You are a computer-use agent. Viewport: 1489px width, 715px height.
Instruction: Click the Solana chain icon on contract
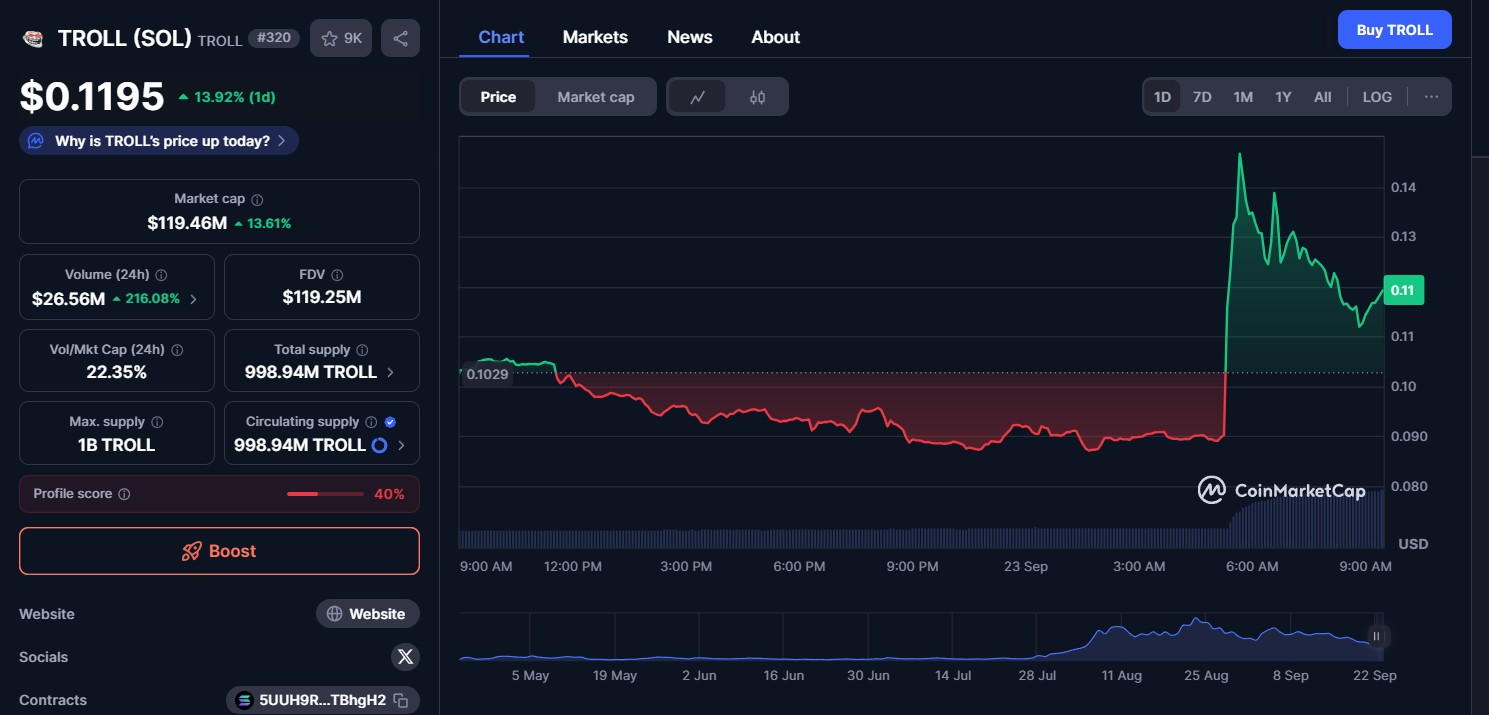click(x=244, y=700)
